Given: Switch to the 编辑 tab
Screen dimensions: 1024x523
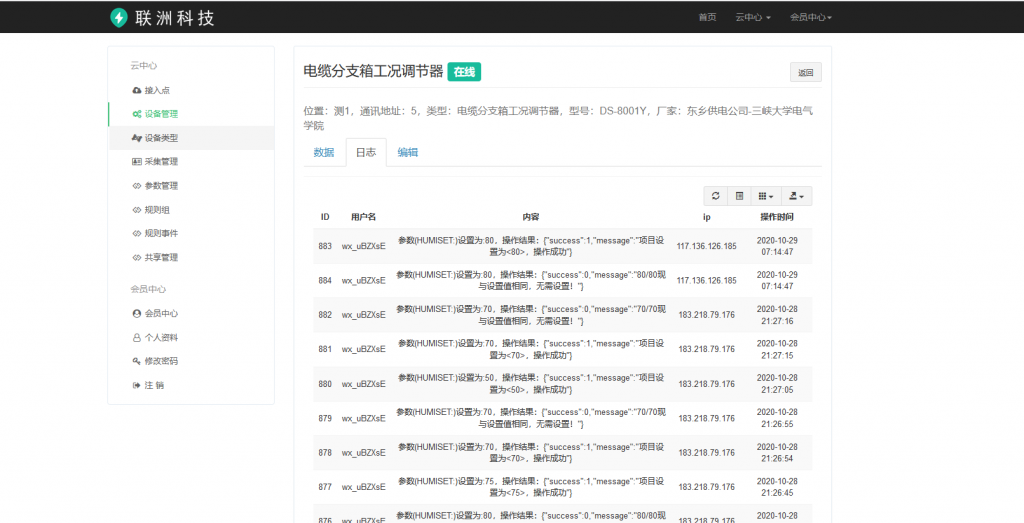Looking at the screenshot, I should [x=408, y=152].
